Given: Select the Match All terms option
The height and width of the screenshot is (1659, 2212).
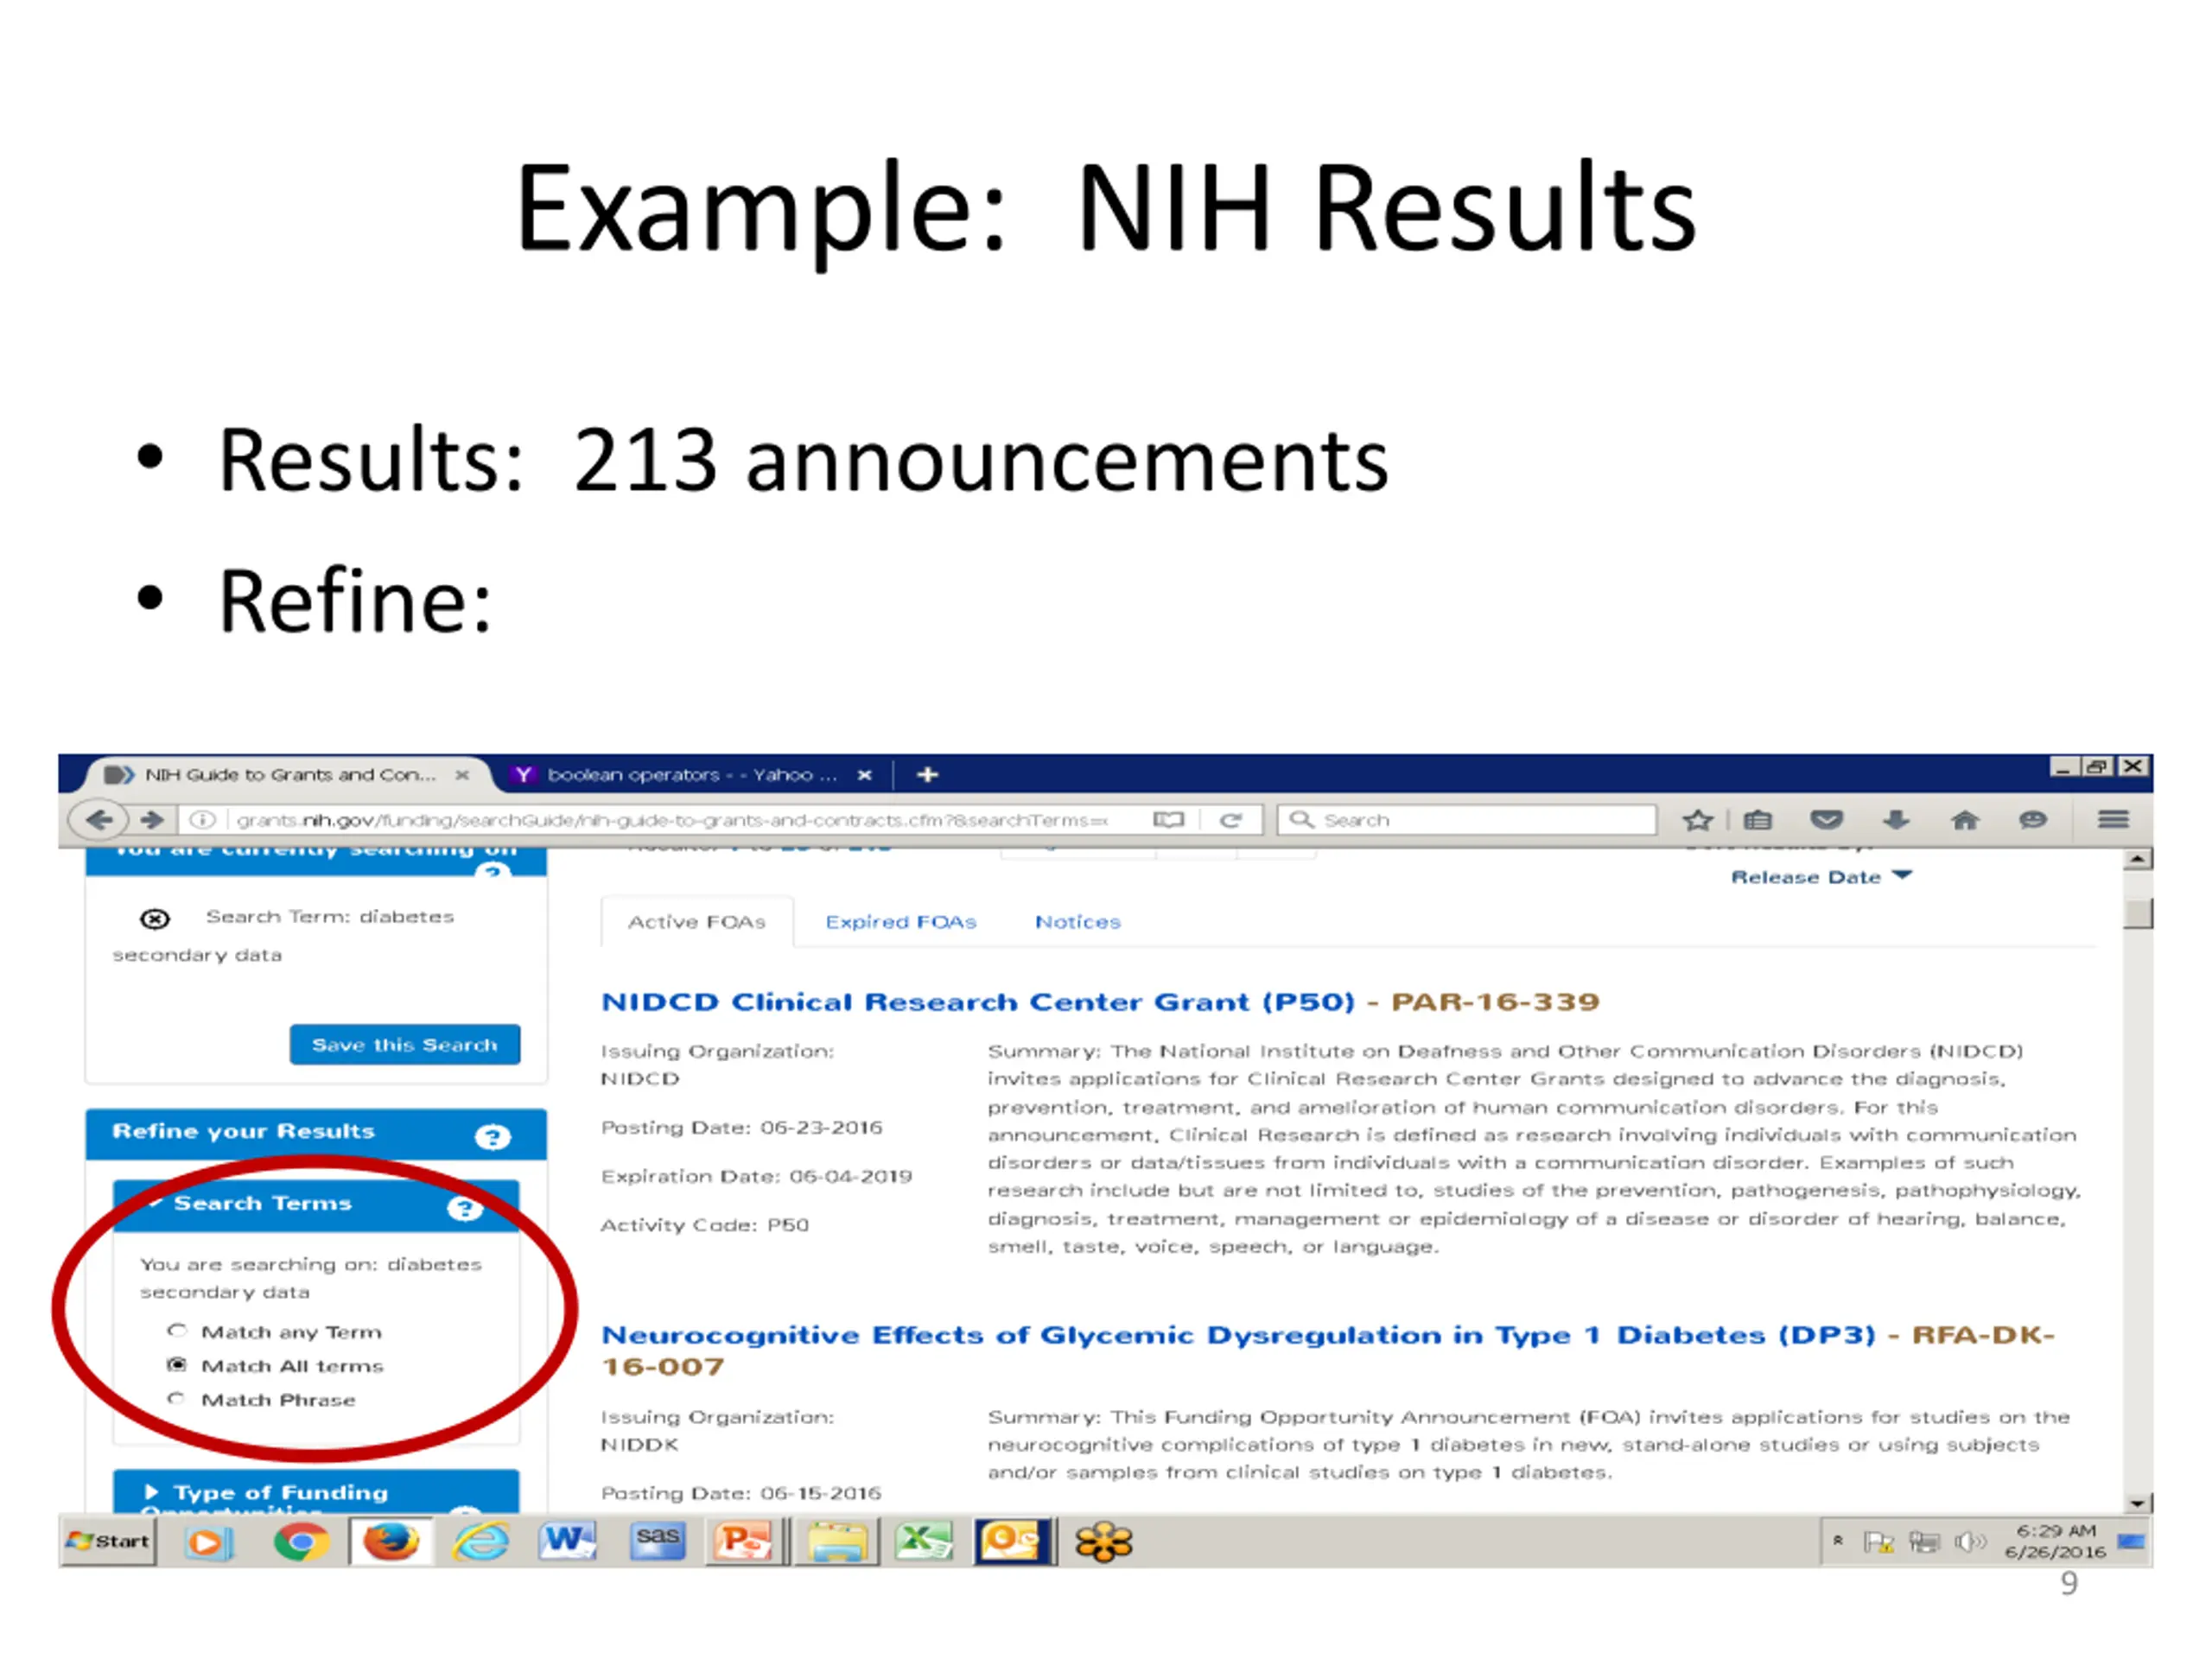Looking at the screenshot, I should click(x=177, y=1365).
